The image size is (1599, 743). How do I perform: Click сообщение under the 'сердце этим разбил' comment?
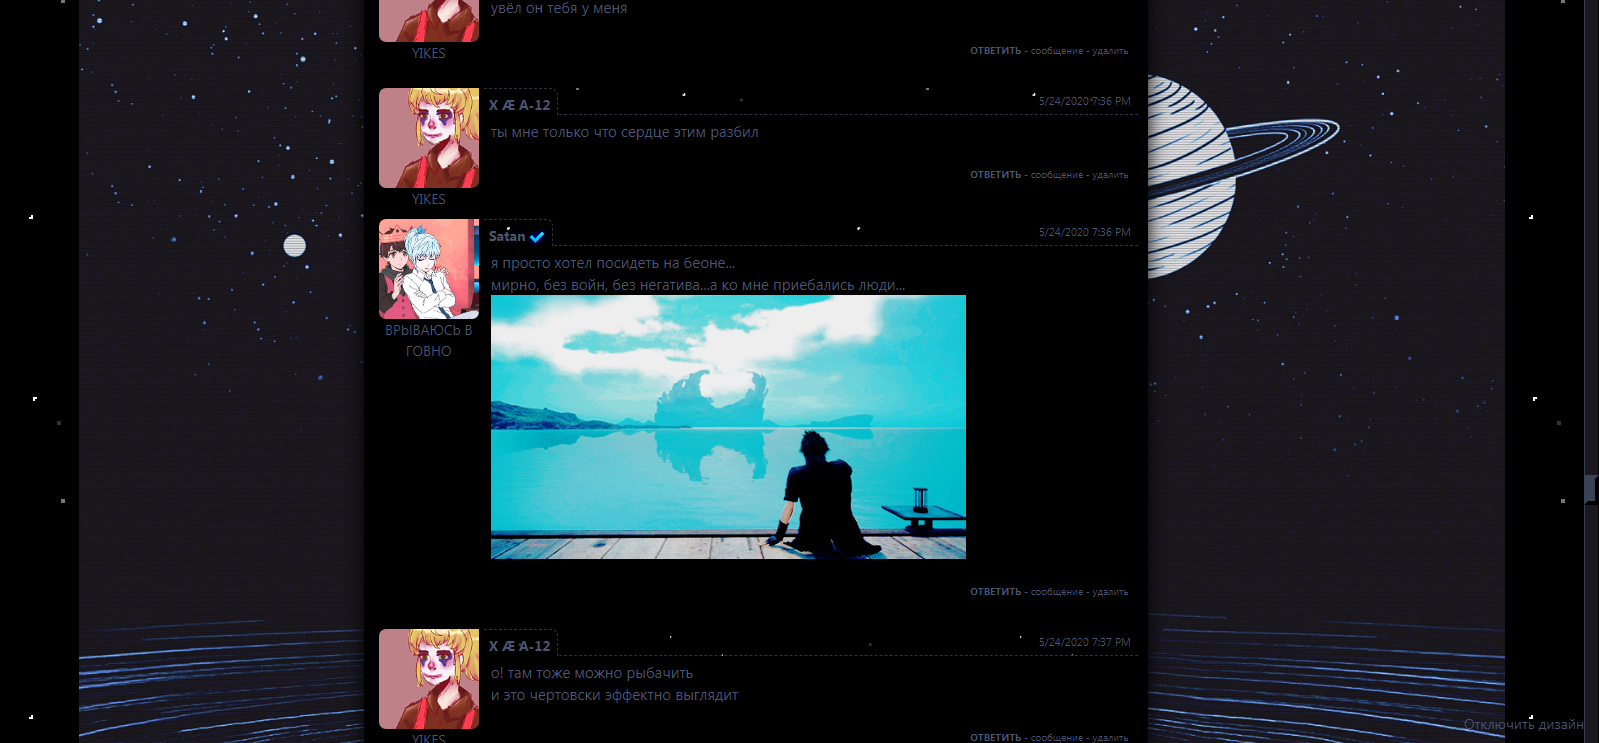1056,175
